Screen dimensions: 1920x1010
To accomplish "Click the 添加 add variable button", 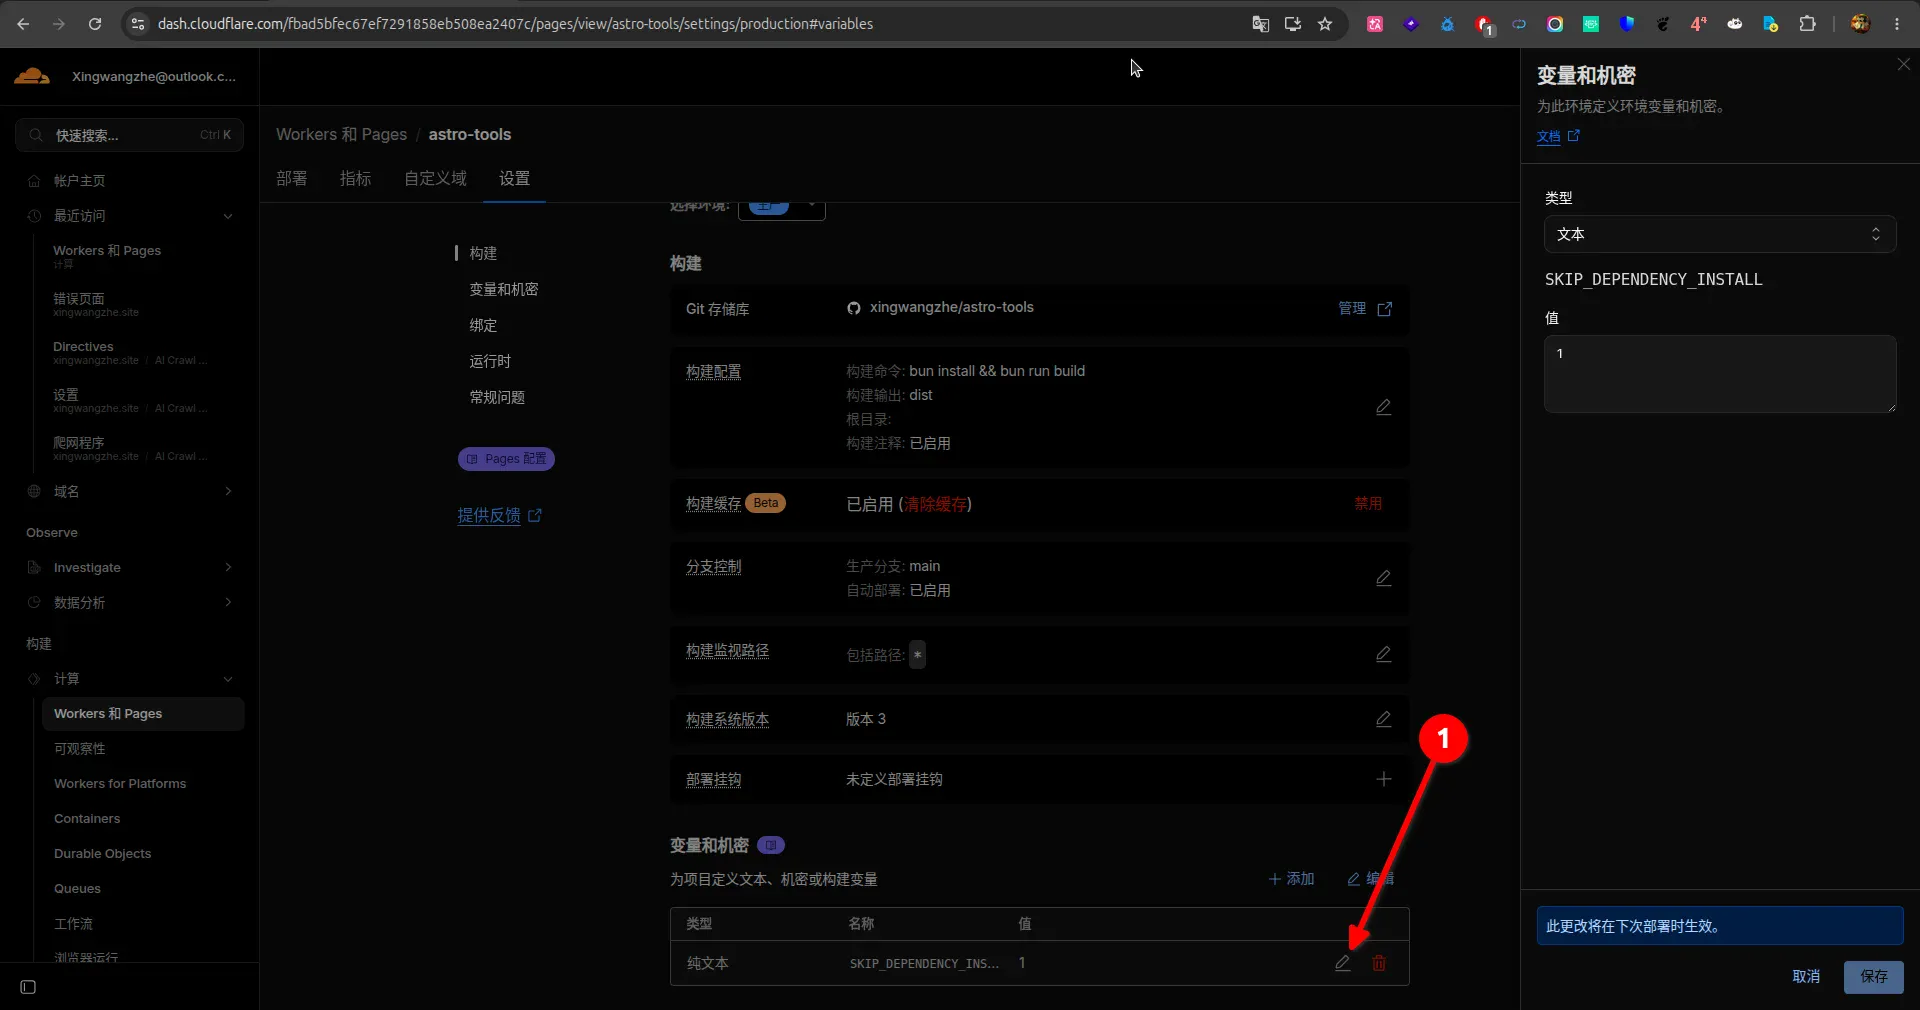I will 1291,879.
